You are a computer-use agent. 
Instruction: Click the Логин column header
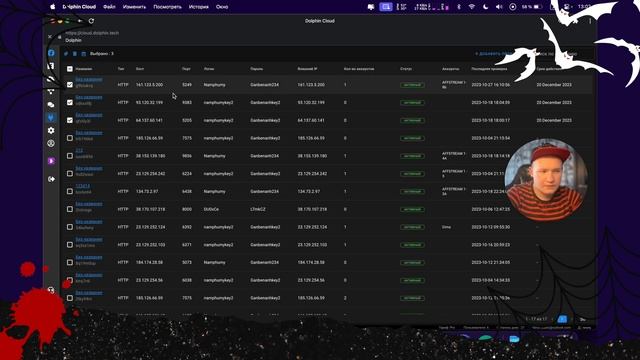pyautogui.click(x=209, y=69)
